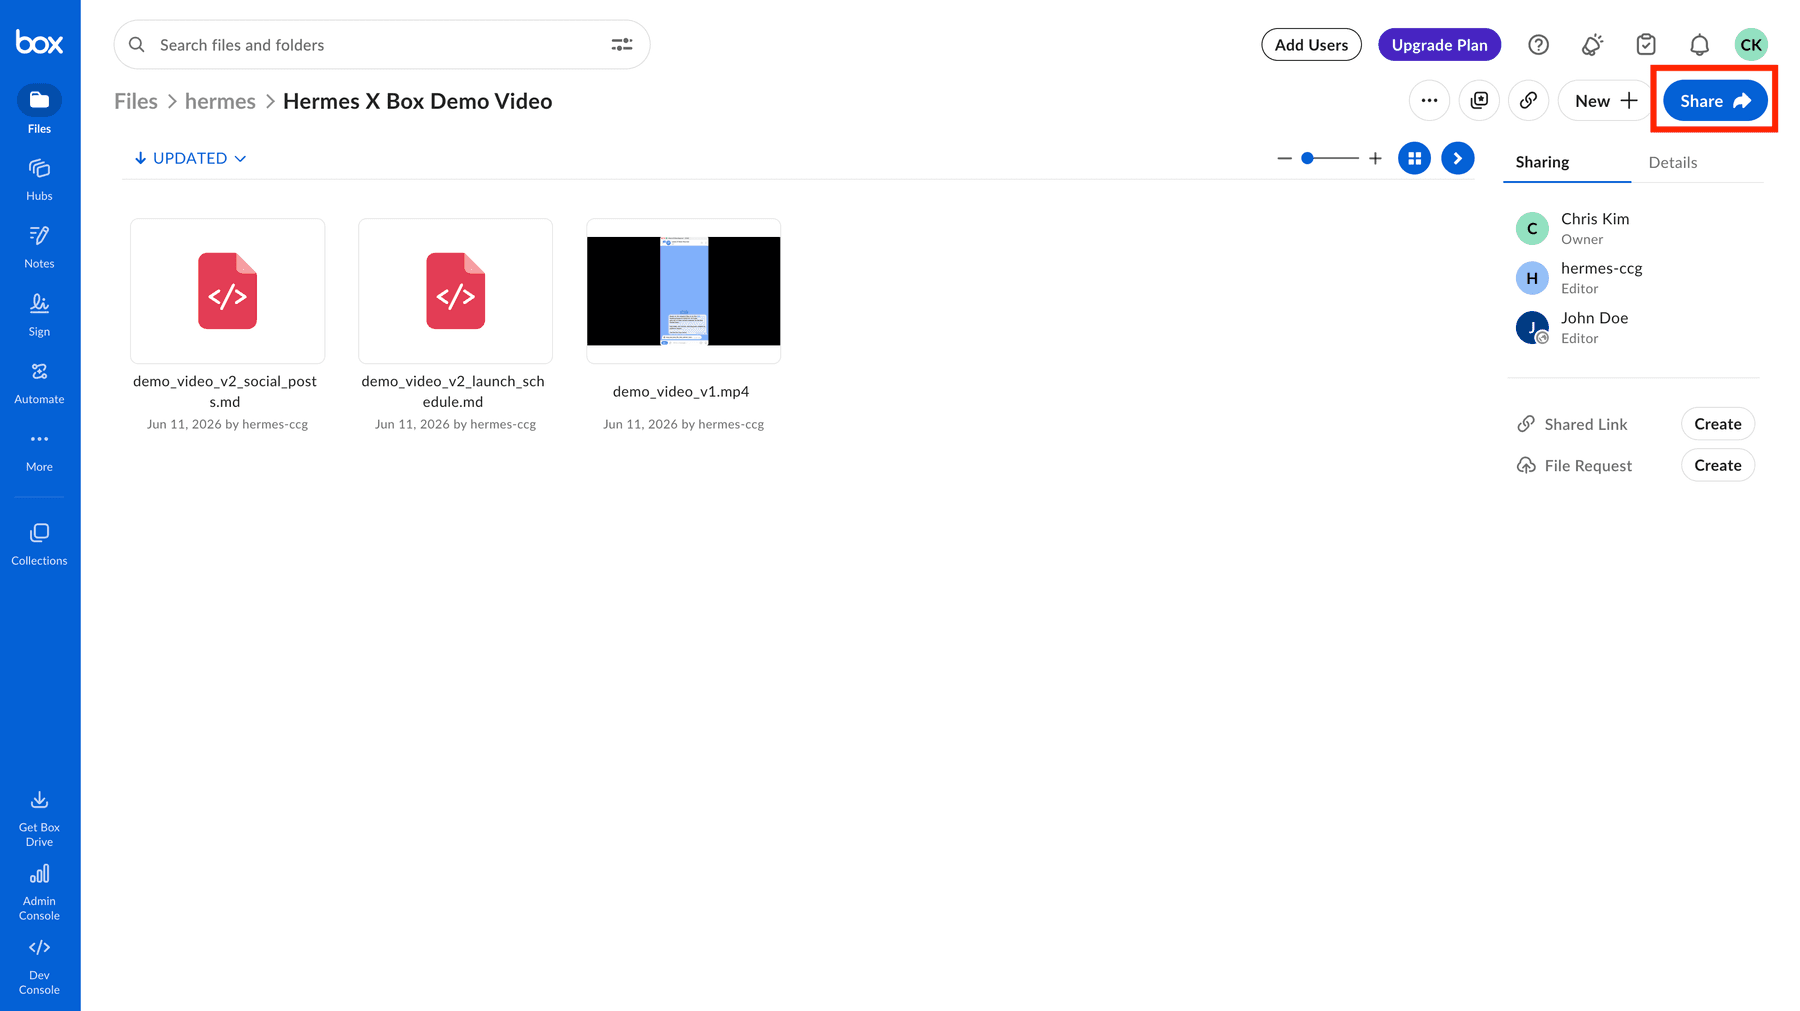Go to hermes breadcrumb folder
The height and width of the screenshot is (1011, 1800).
220,101
